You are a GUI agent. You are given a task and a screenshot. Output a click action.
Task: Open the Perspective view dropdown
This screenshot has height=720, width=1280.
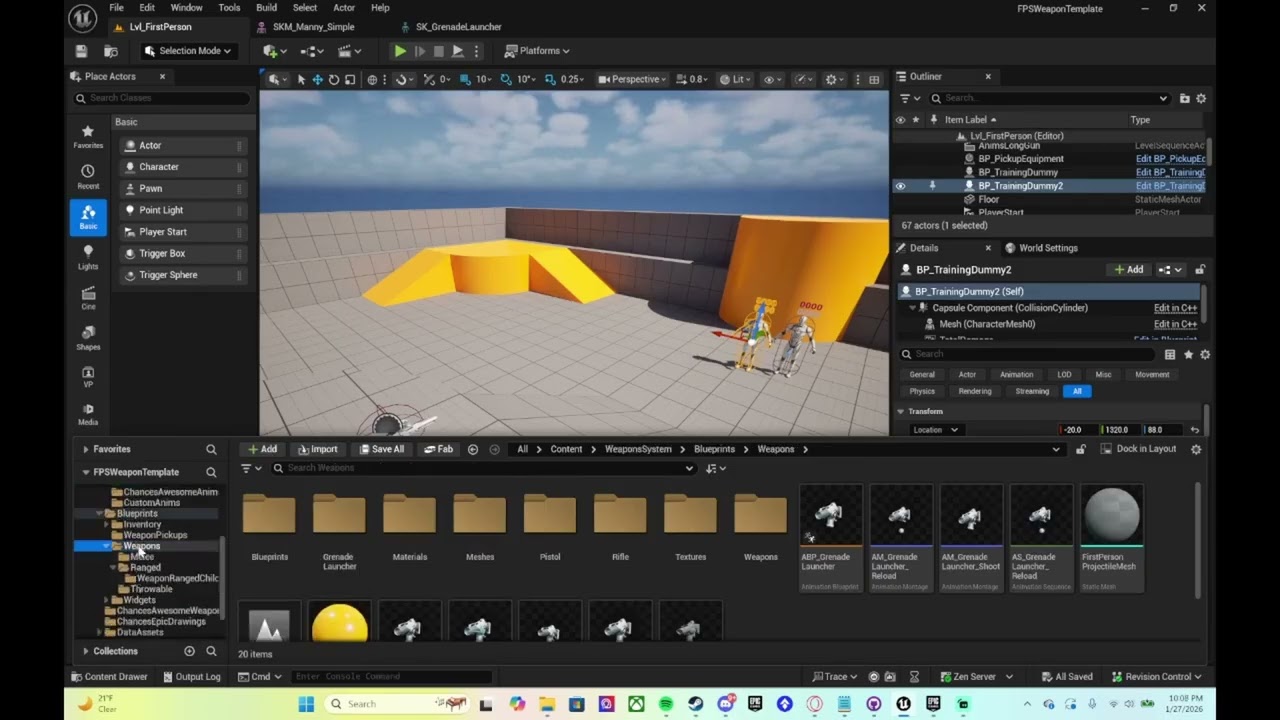pos(633,80)
